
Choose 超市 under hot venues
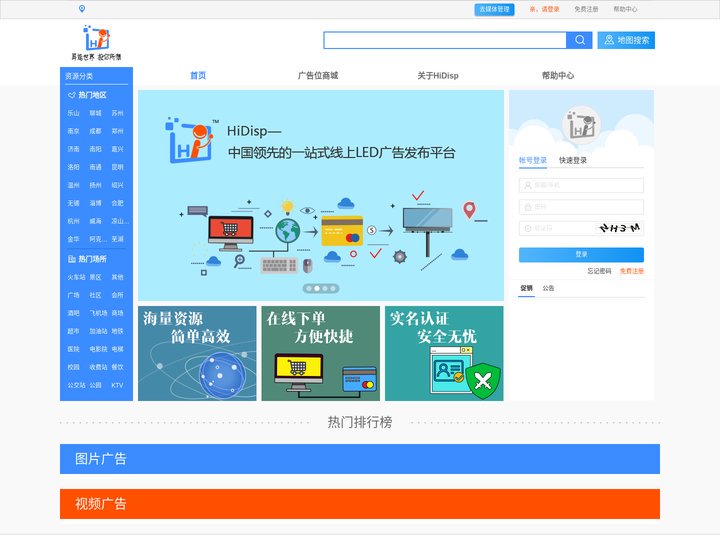(x=73, y=331)
